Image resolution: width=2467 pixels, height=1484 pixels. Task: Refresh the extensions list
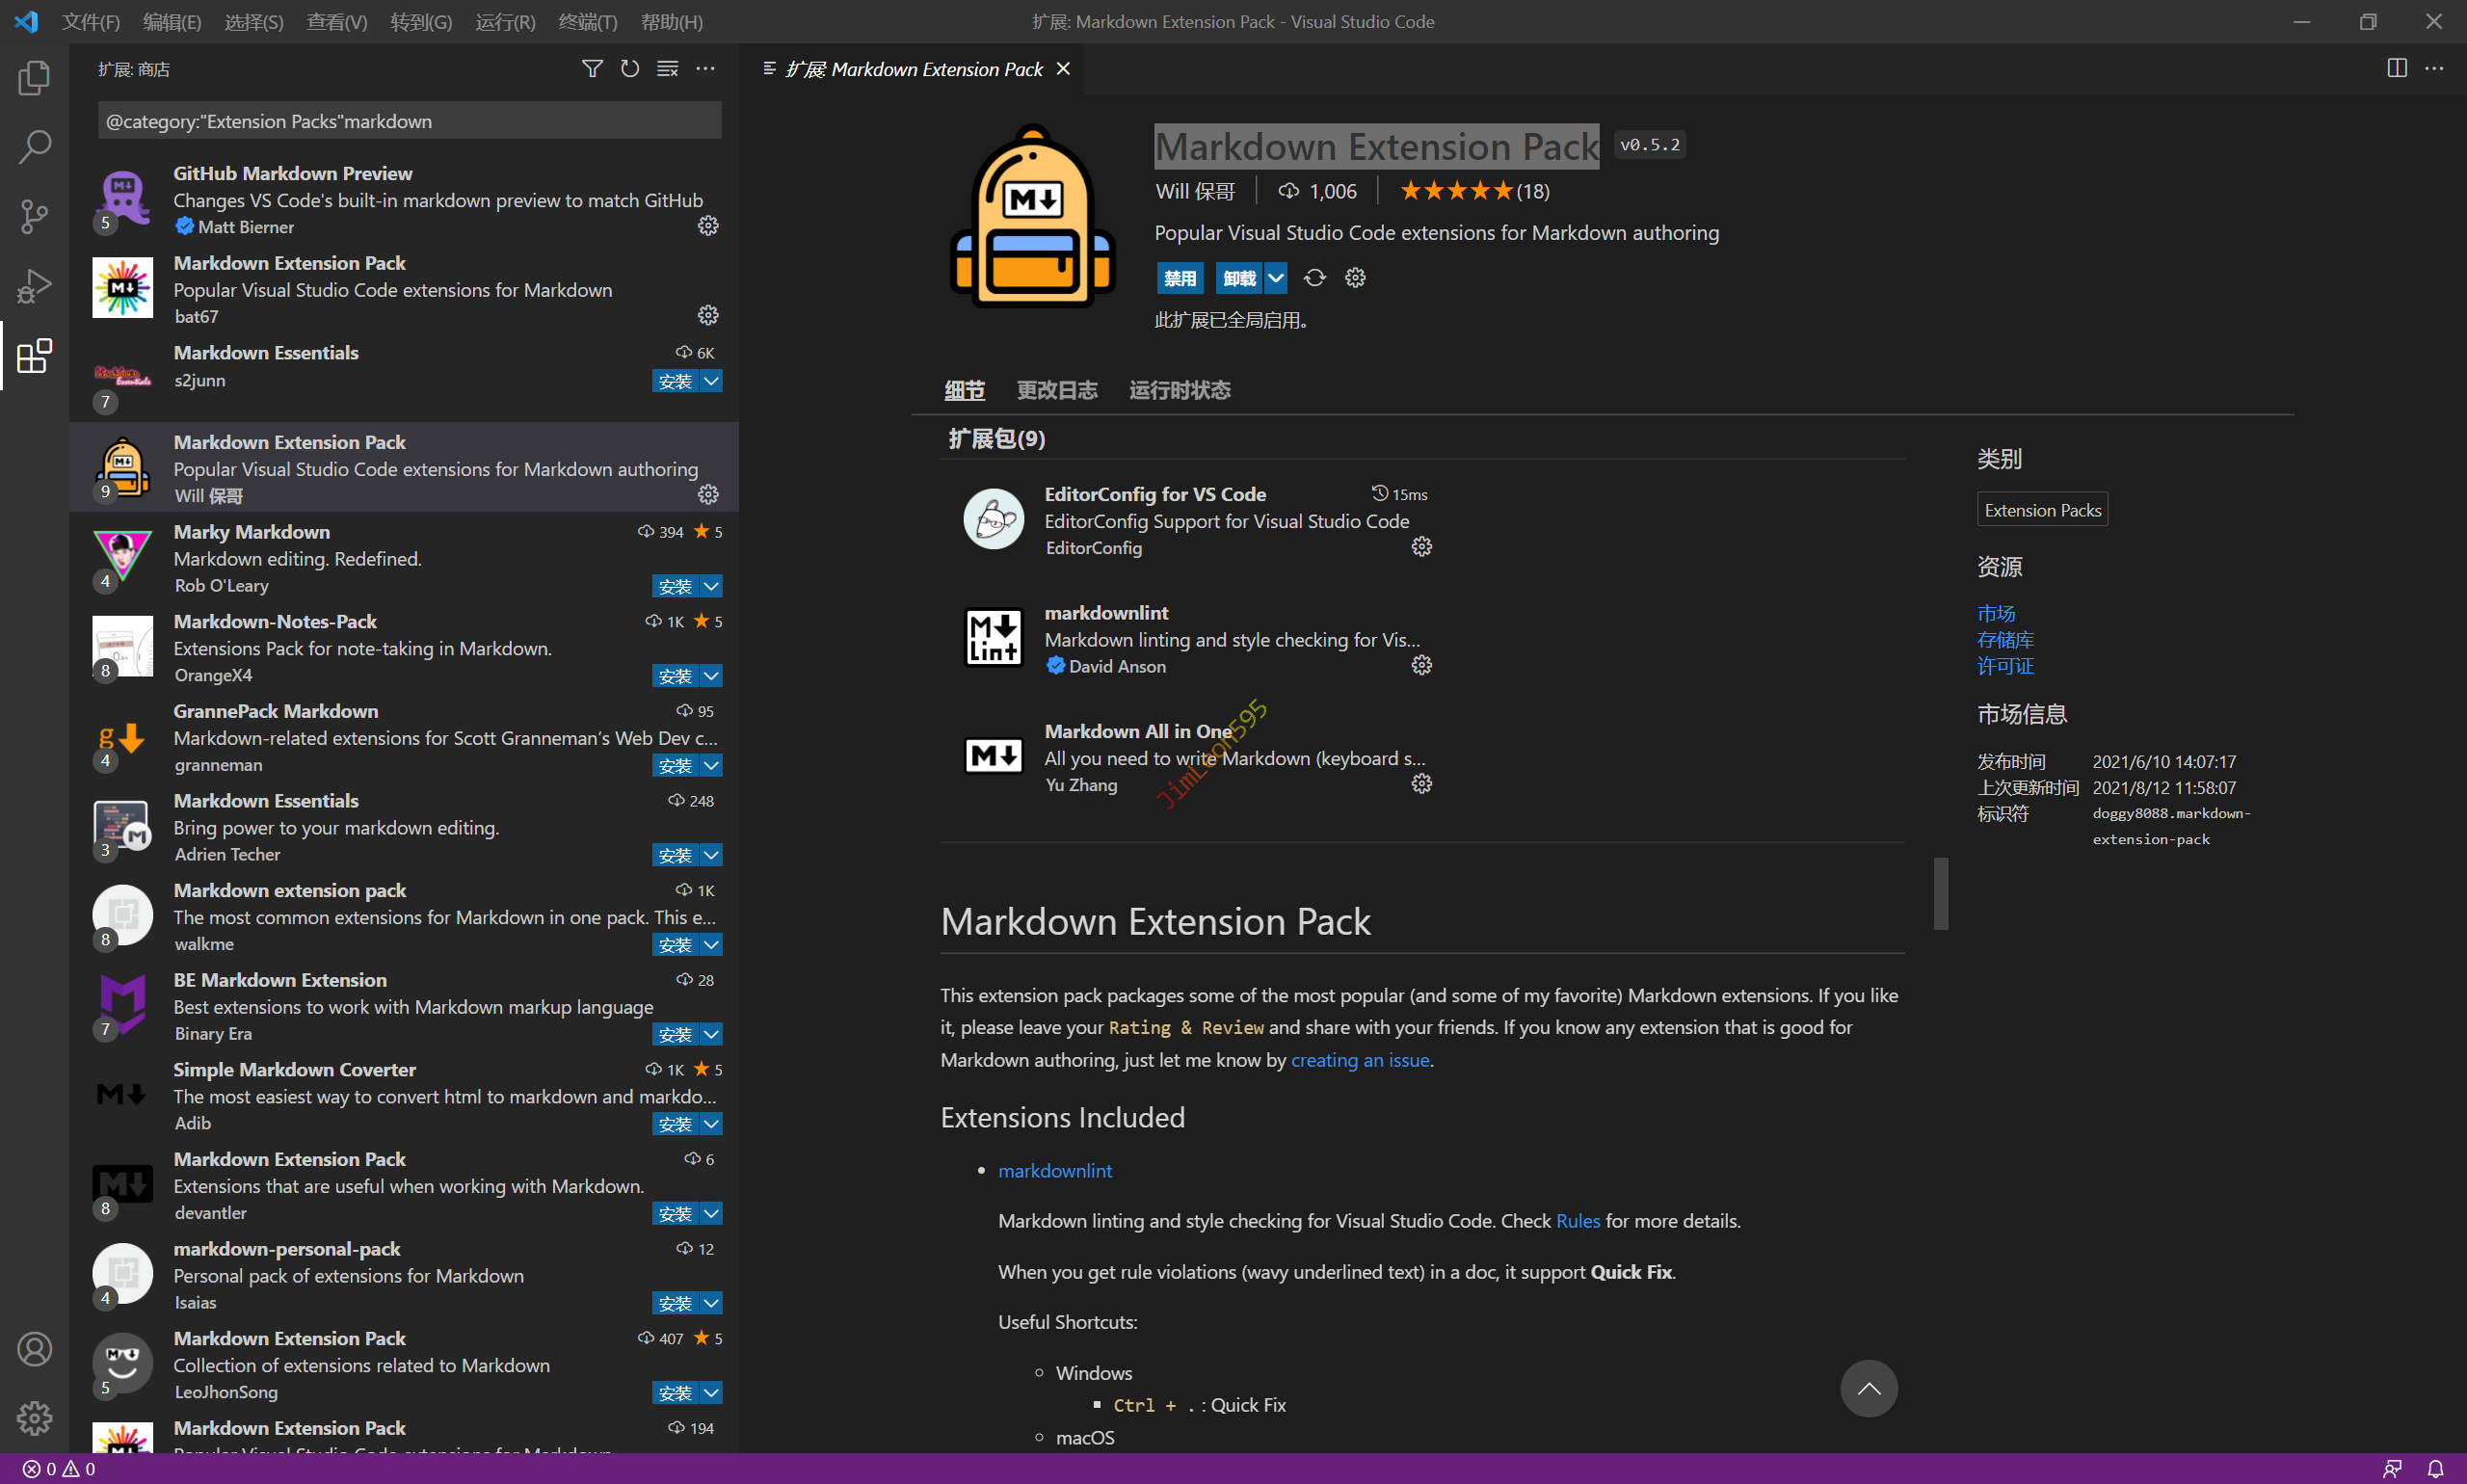coord(629,69)
